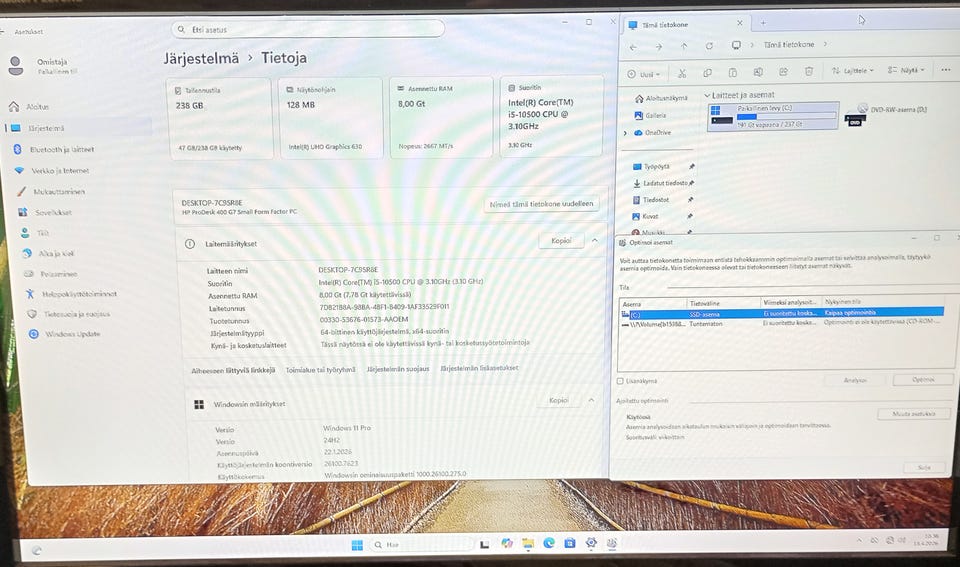This screenshot has width=960, height=567.
Task: Open the Näytä view dropdown
Action: 906,70
